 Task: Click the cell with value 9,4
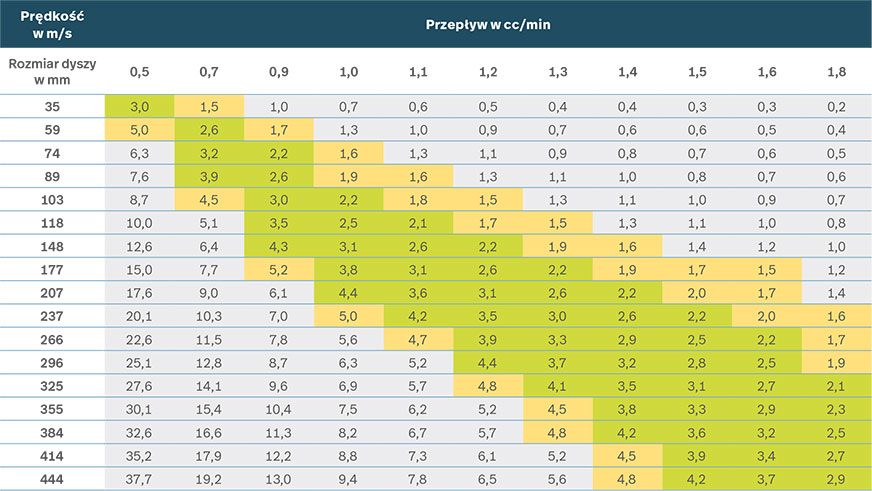(348, 478)
